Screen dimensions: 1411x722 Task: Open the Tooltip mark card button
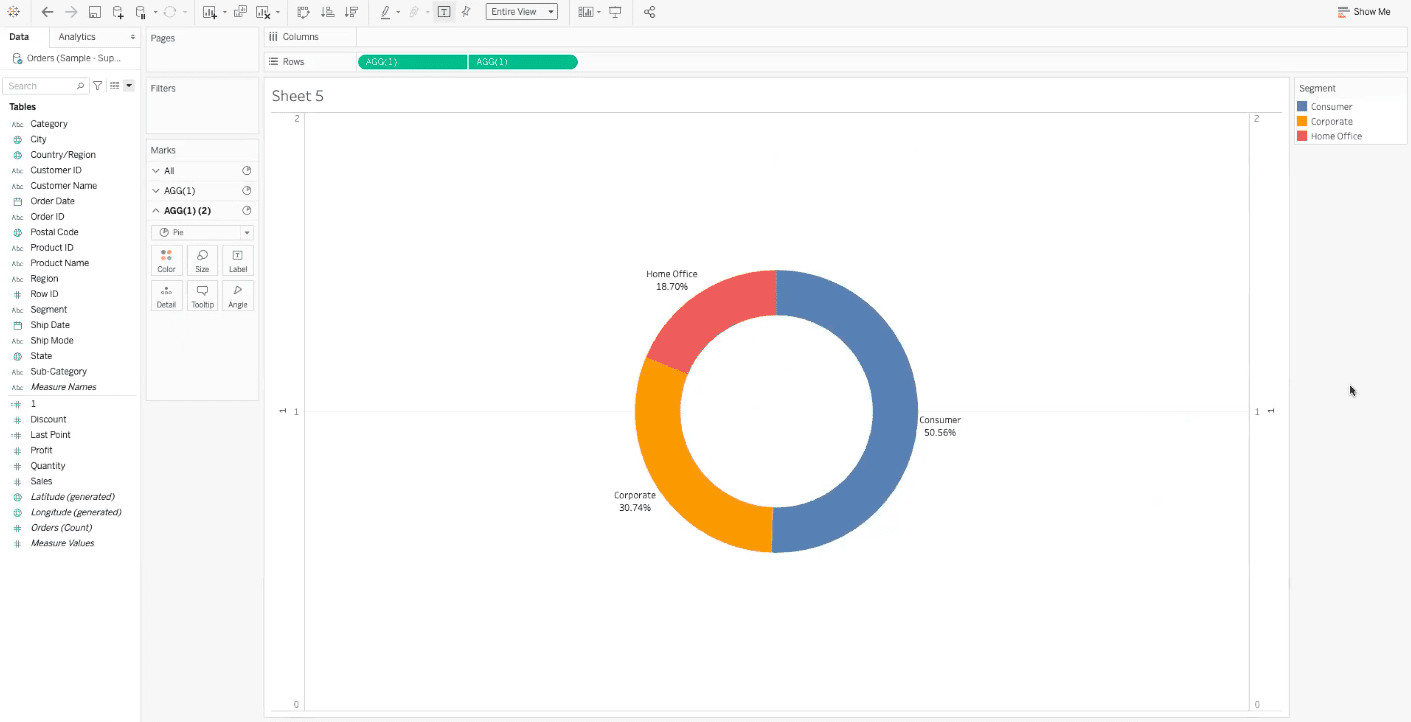coord(202,296)
